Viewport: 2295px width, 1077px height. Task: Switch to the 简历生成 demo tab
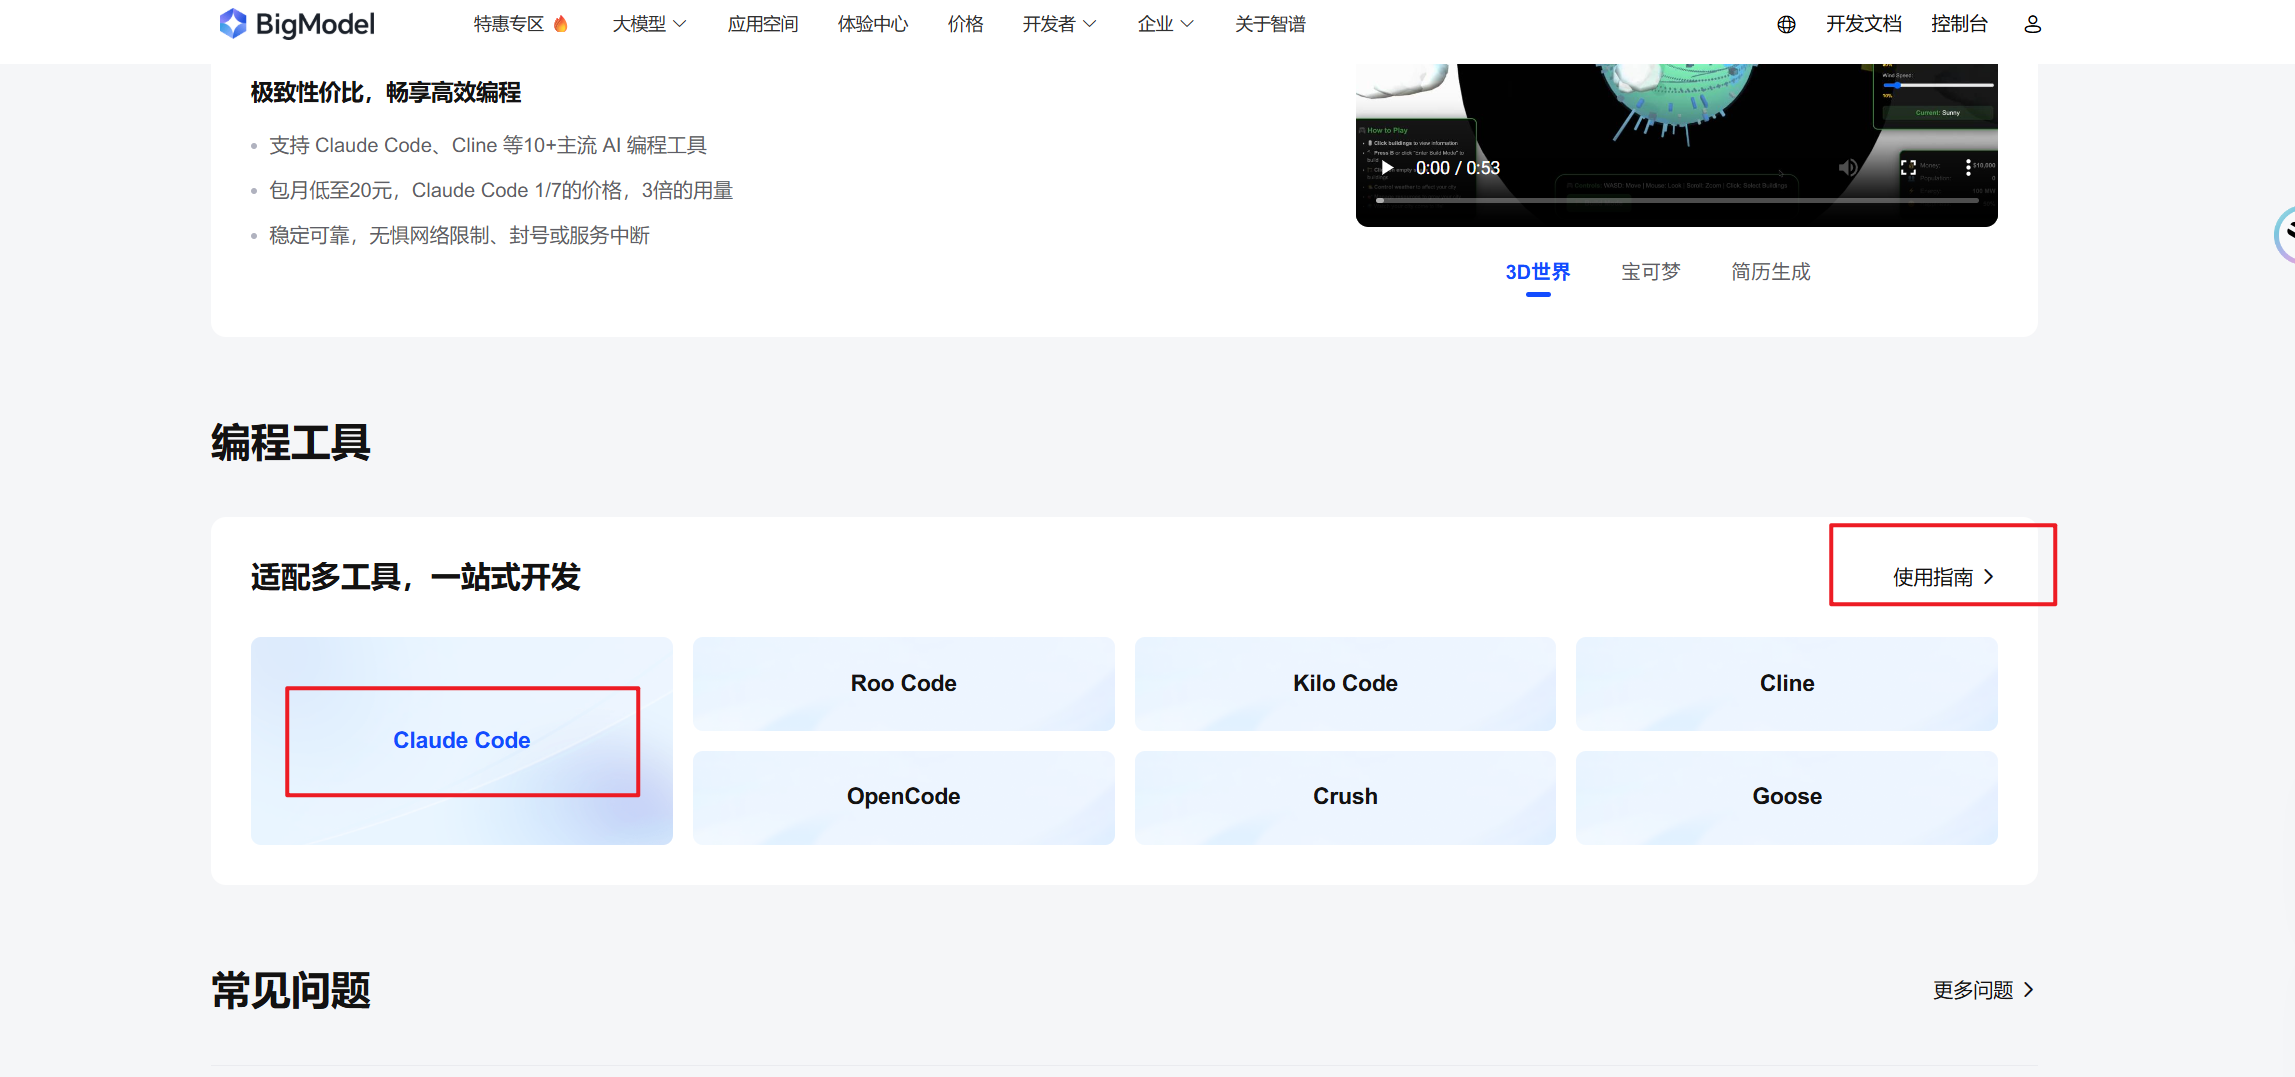[1770, 272]
